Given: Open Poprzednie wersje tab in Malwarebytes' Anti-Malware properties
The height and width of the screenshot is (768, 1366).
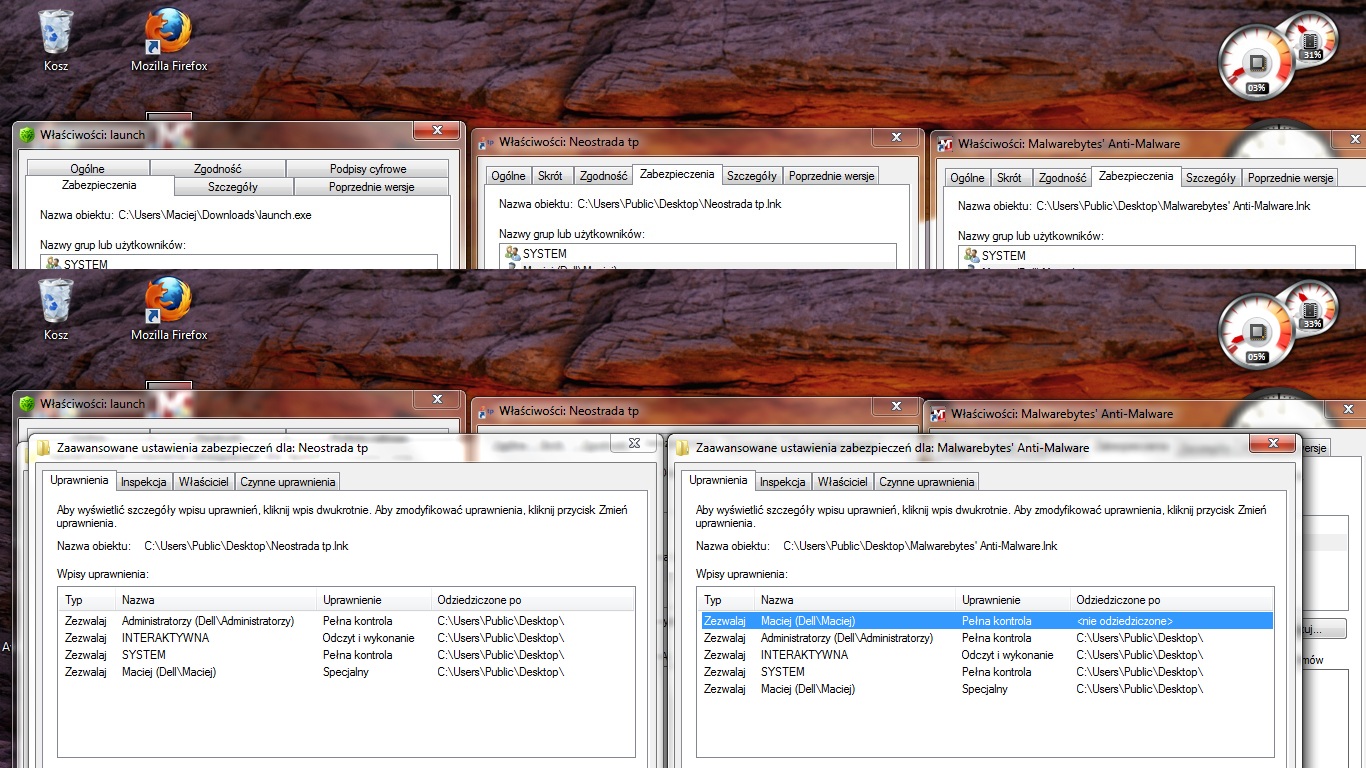Looking at the screenshot, I should pos(1291,178).
